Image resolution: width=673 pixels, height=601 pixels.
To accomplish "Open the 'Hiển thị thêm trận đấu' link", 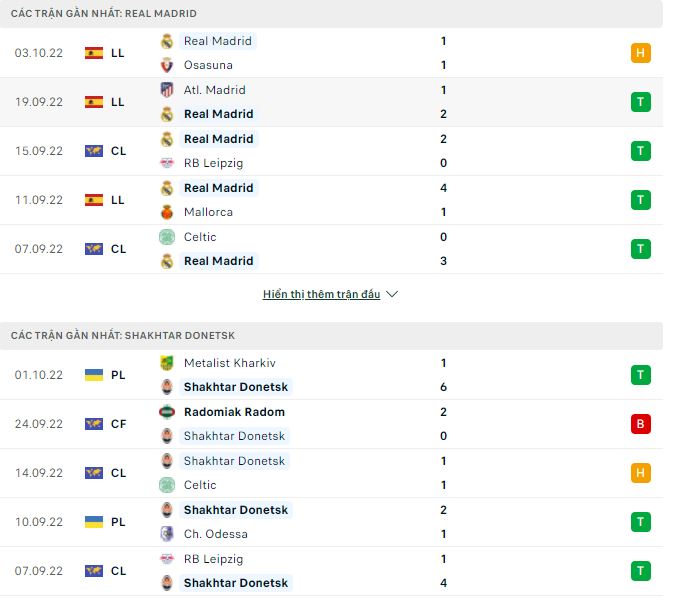I will [x=321, y=295].
